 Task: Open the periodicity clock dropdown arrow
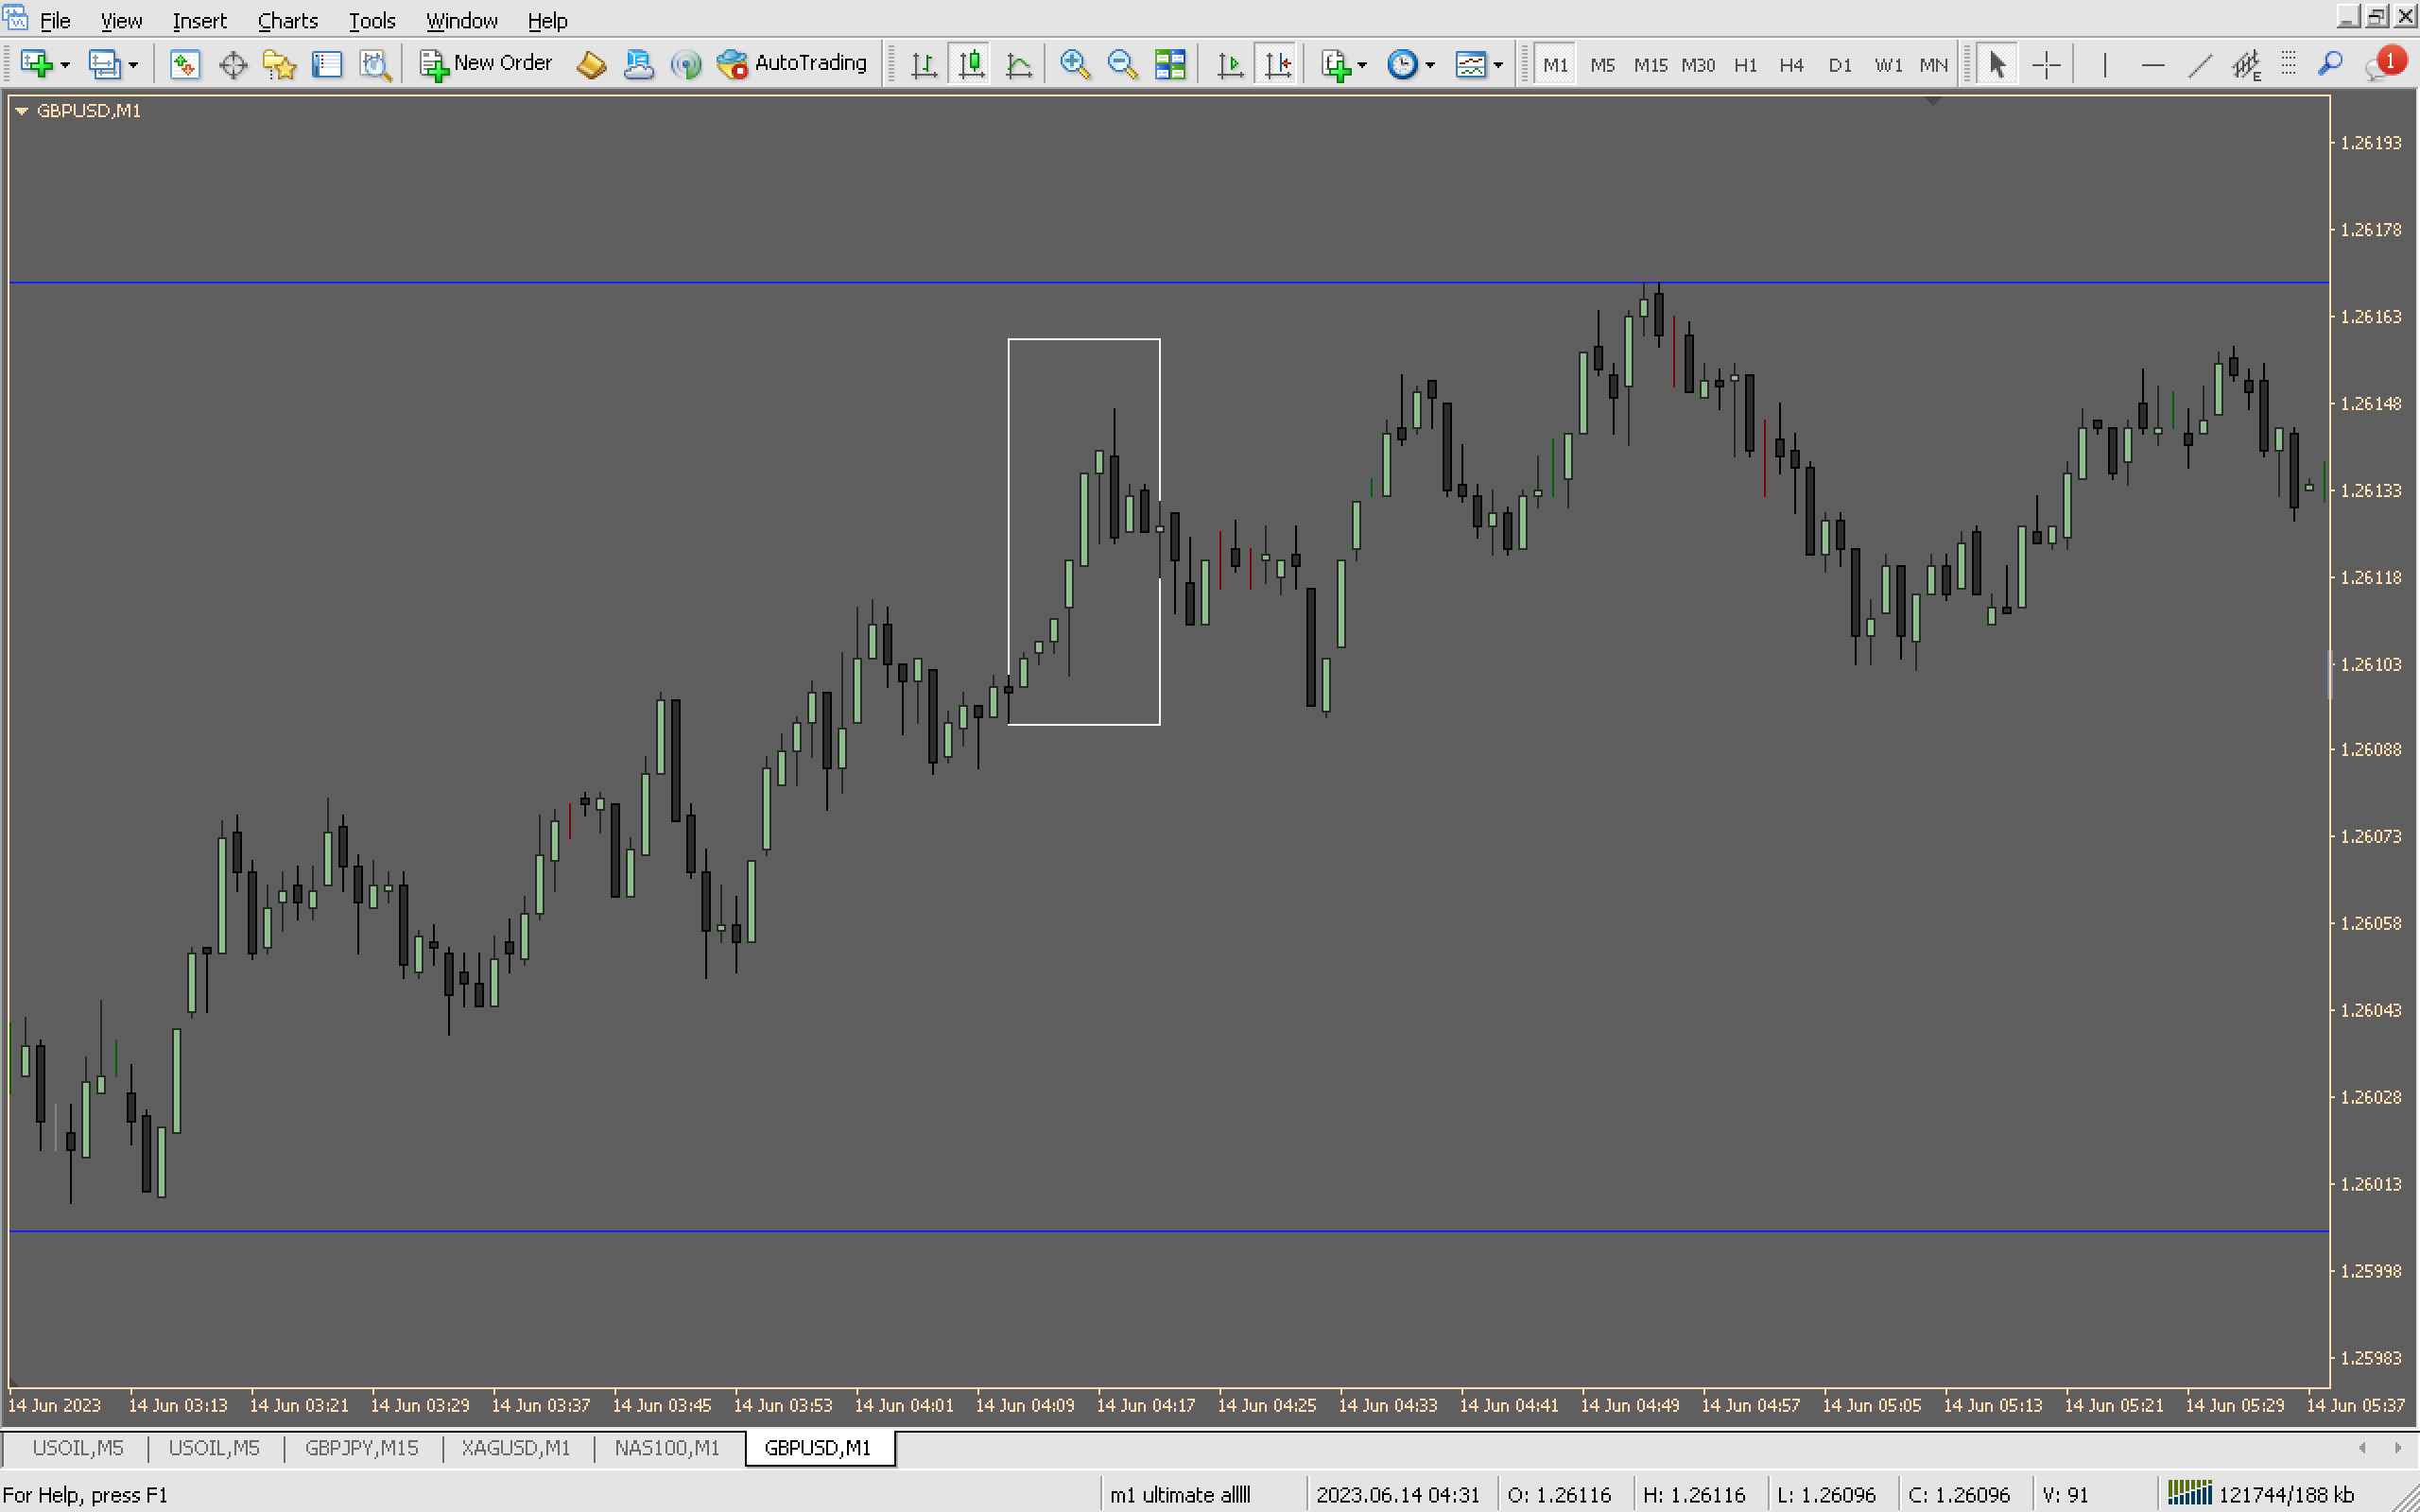[x=1430, y=65]
